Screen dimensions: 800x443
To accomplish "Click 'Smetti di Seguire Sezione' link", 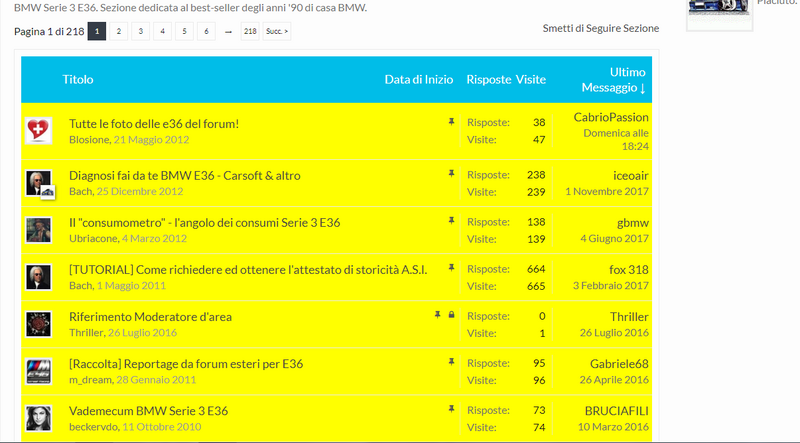I will click(601, 29).
